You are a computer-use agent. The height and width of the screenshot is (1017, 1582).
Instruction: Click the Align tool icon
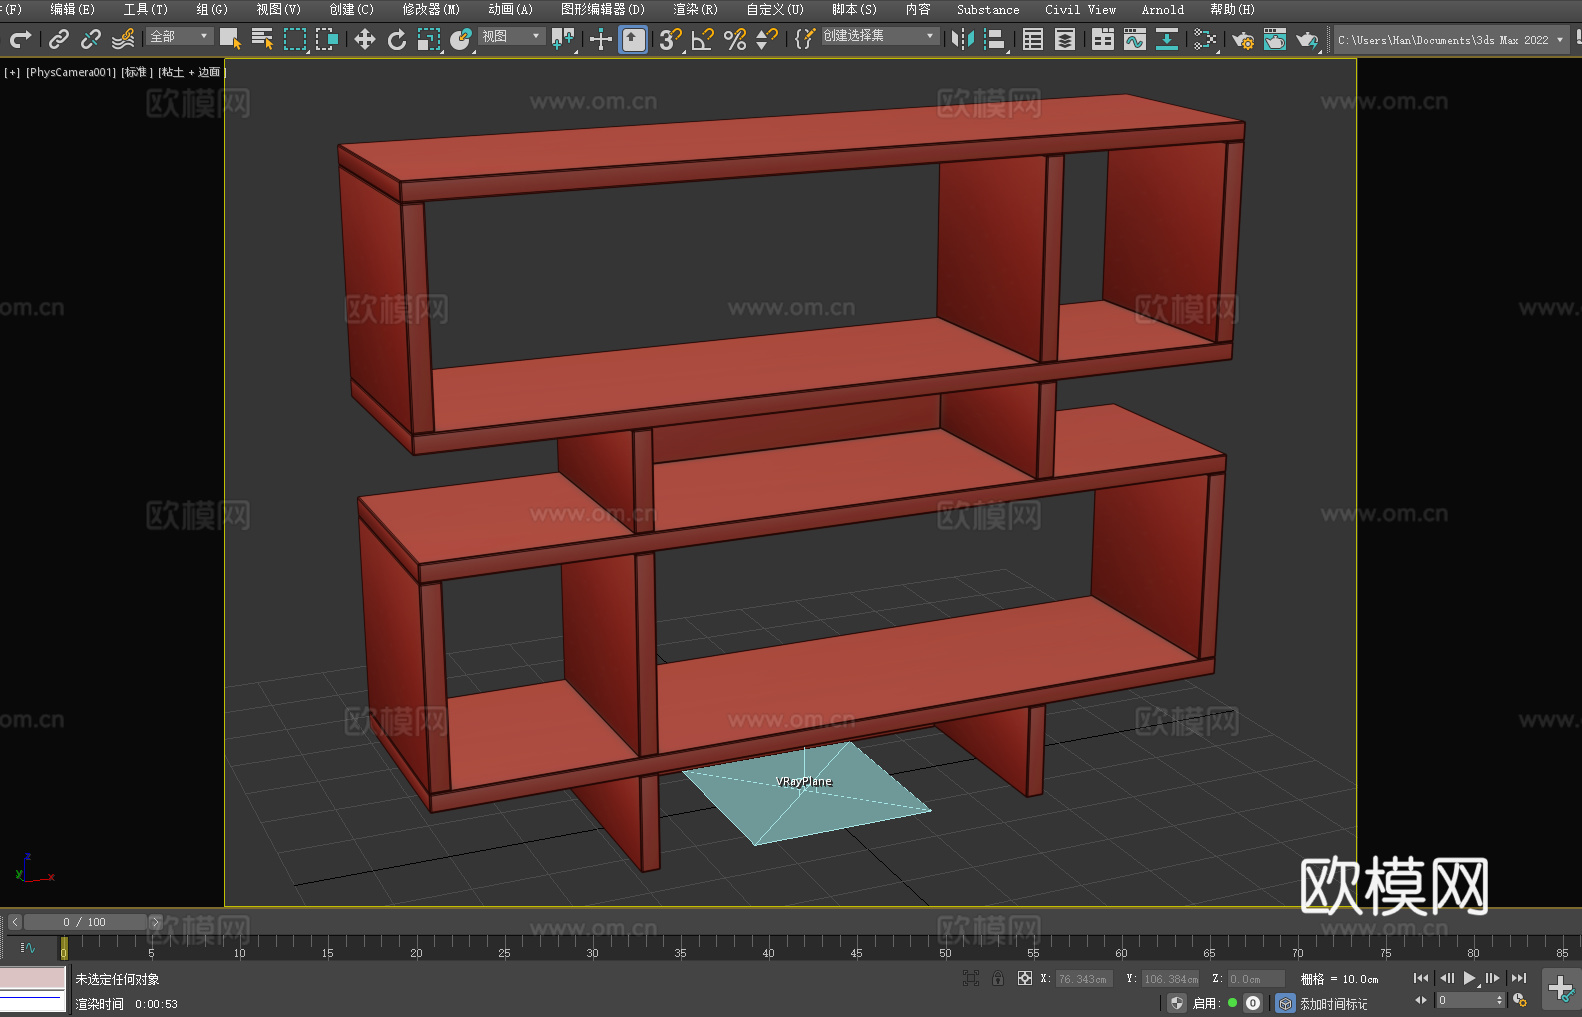[995, 39]
